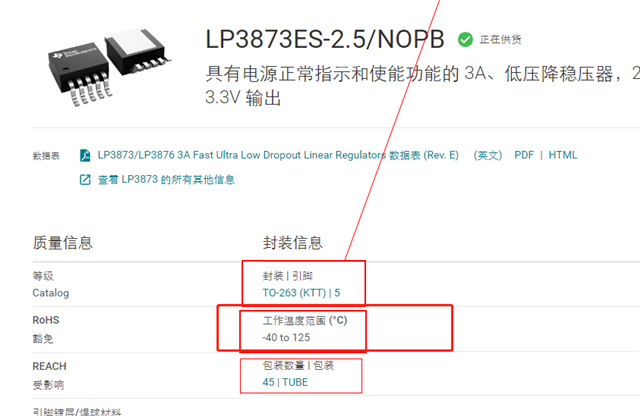The height and width of the screenshot is (416, 640).
Task: Open the PDF version of the datasheet
Action: point(524,155)
